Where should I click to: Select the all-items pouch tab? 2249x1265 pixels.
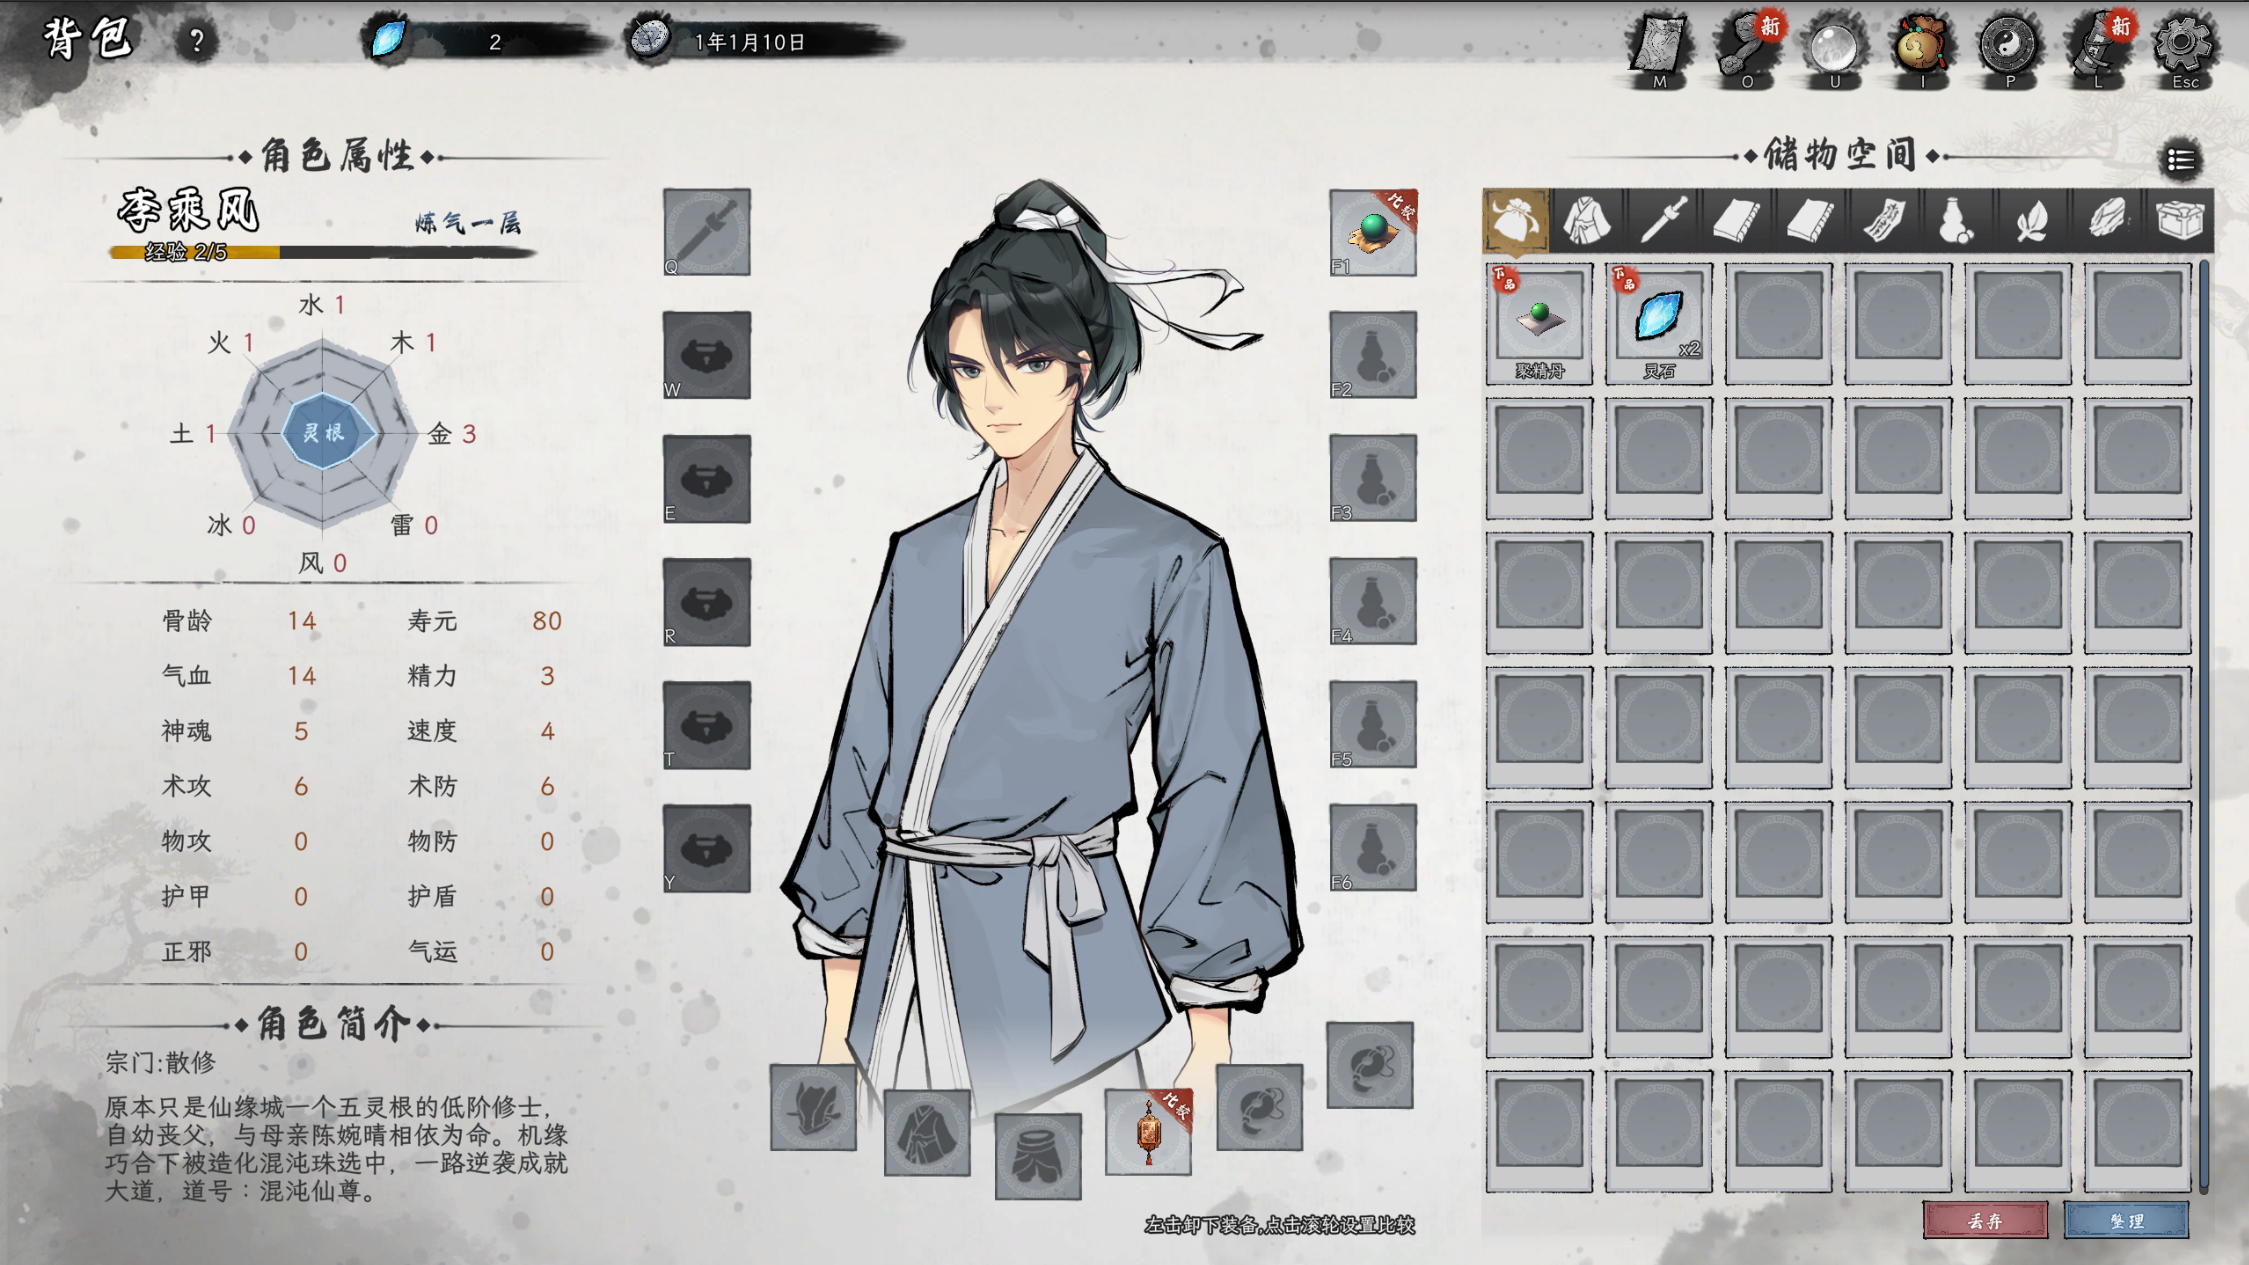[x=1516, y=219]
